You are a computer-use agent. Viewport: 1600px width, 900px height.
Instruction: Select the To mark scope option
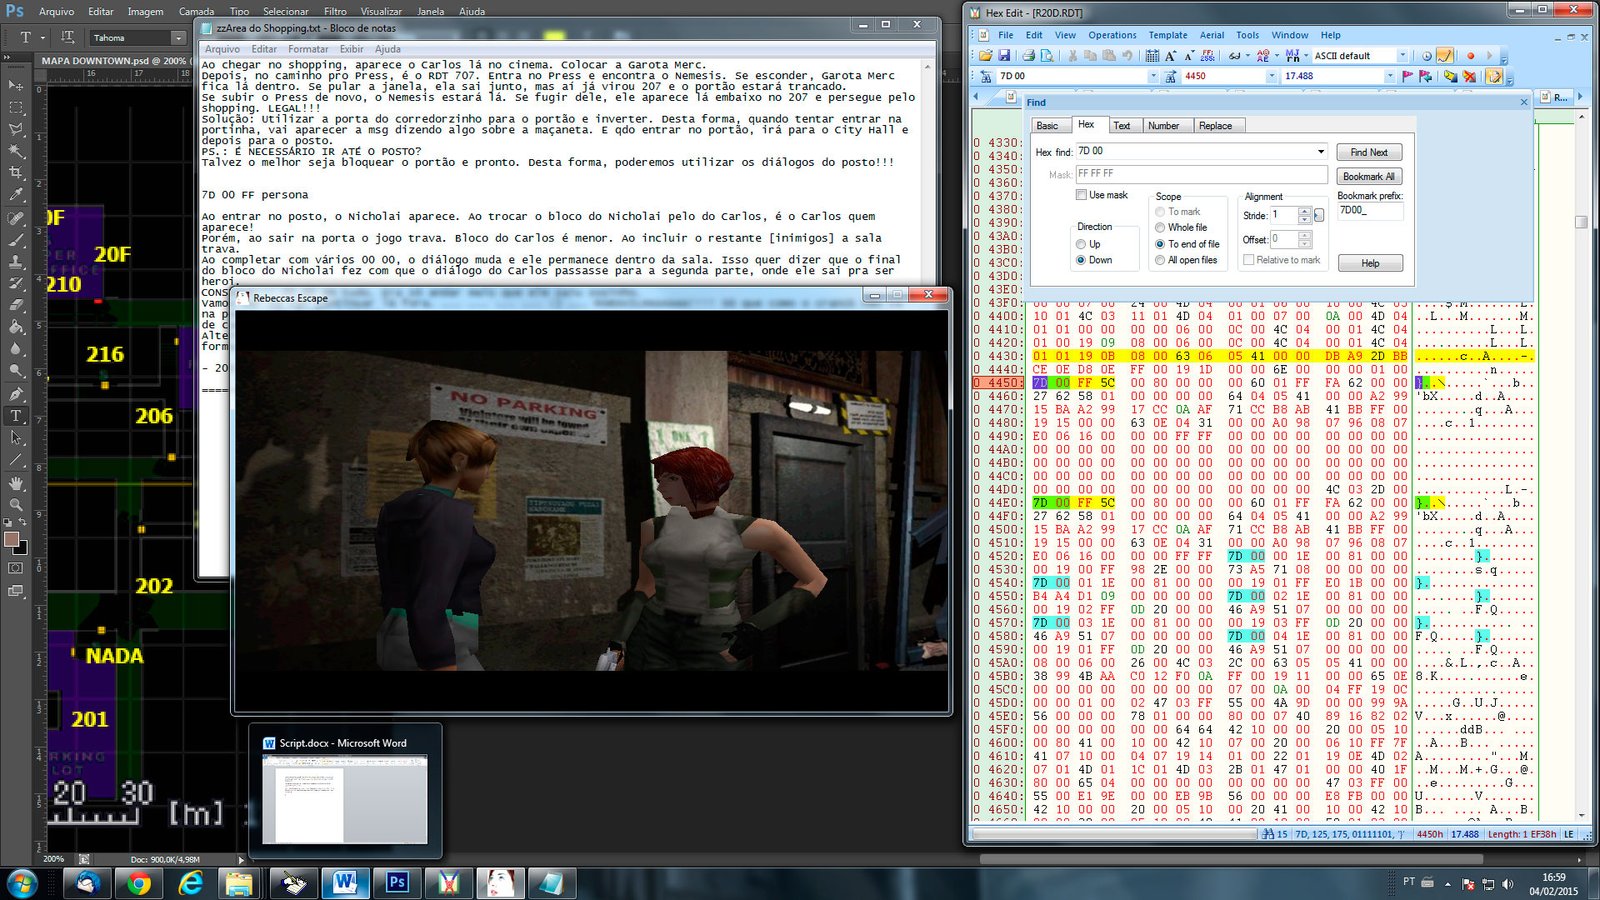tap(1160, 212)
